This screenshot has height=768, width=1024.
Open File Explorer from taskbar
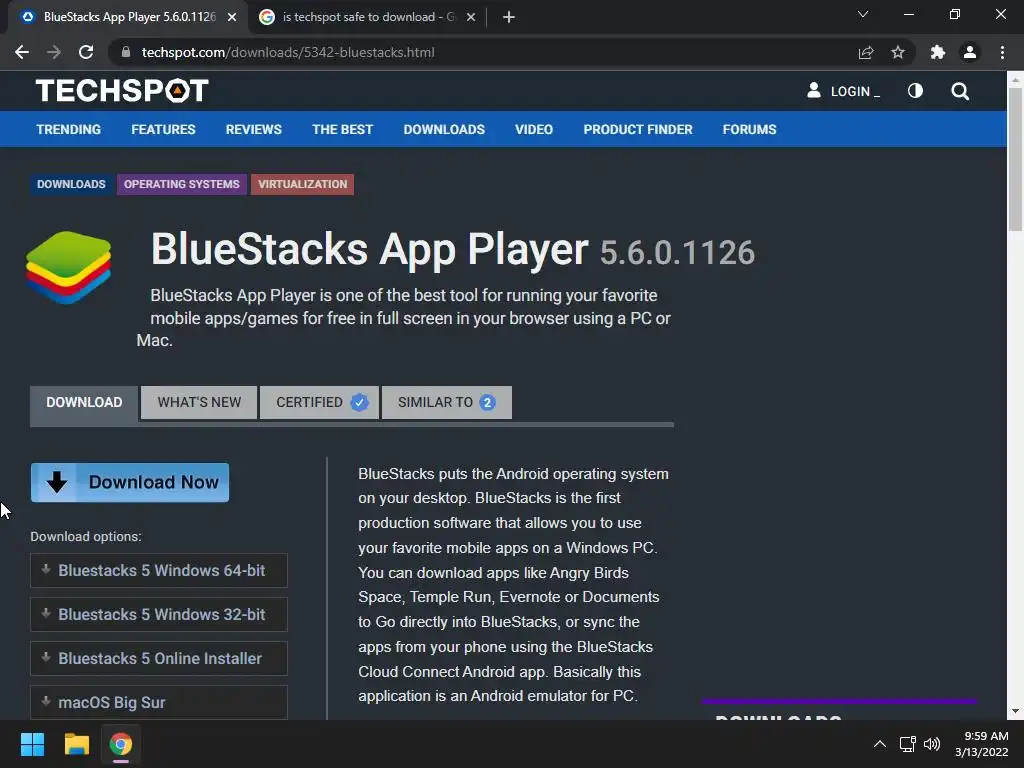[x=76, y=744]
